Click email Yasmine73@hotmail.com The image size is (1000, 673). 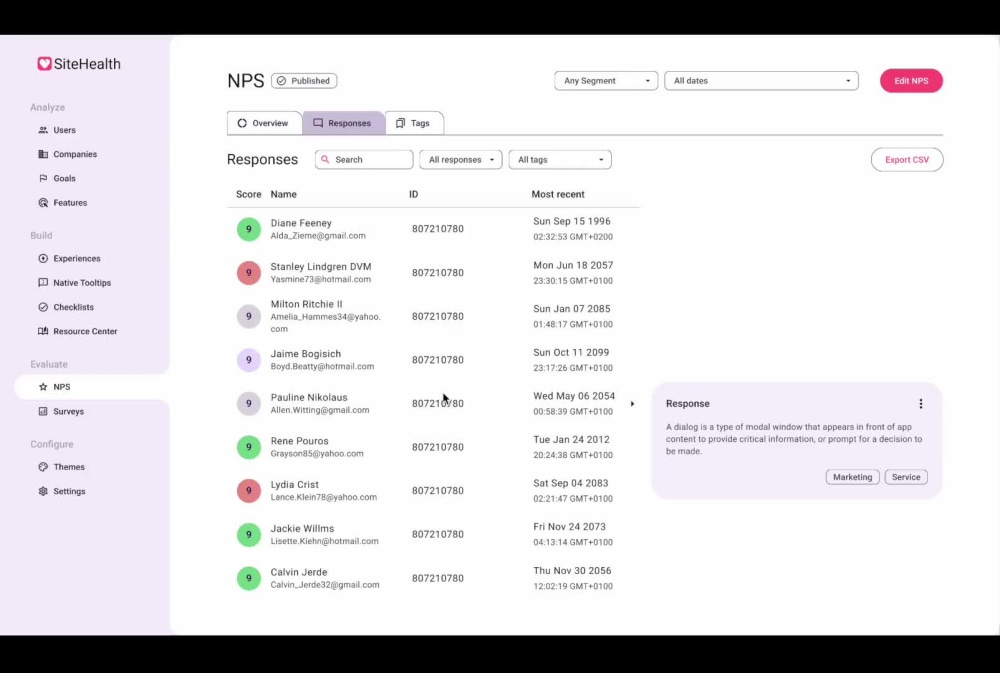[320, 279]
